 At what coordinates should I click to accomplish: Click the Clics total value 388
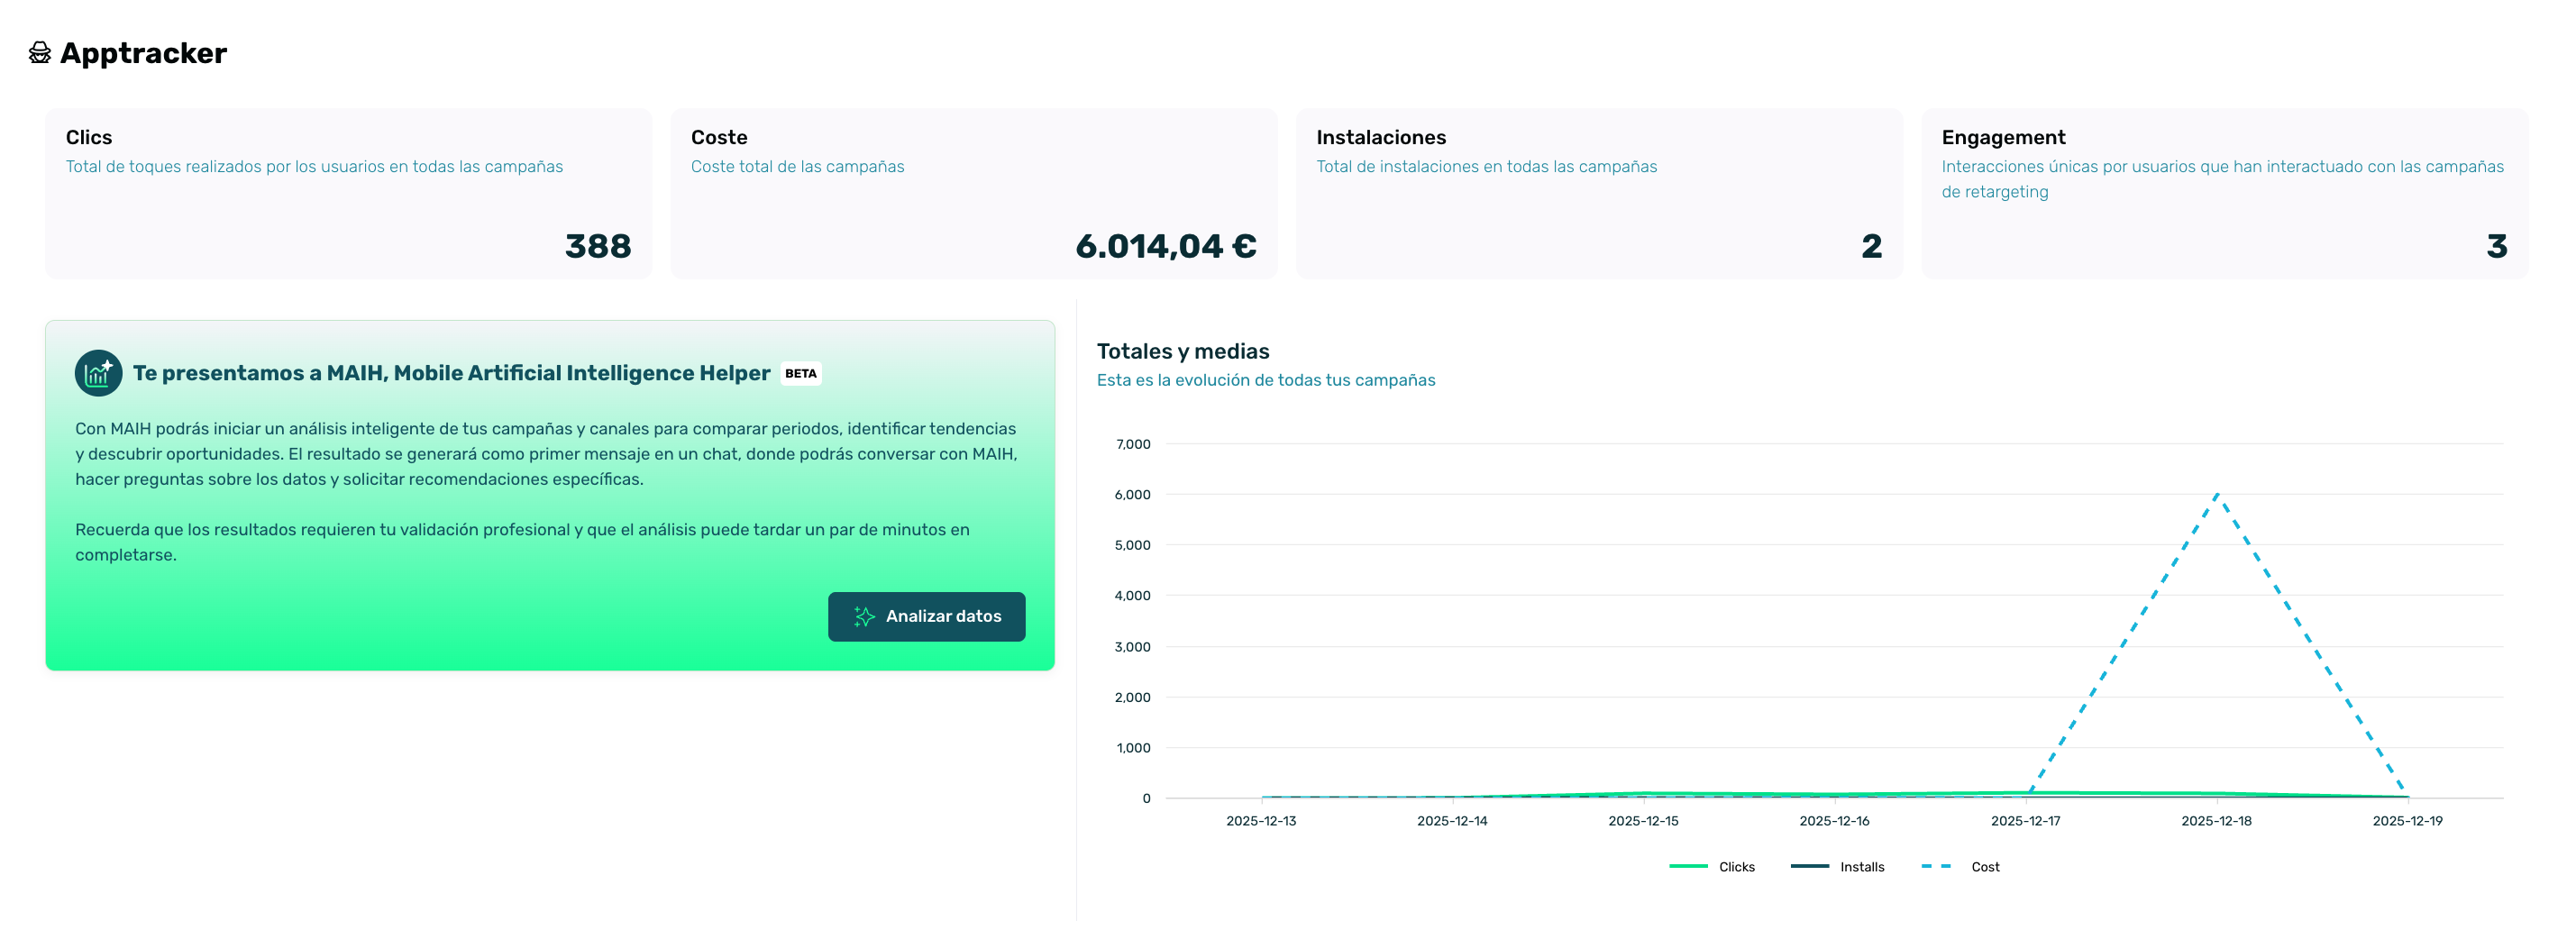pos(598,245)
